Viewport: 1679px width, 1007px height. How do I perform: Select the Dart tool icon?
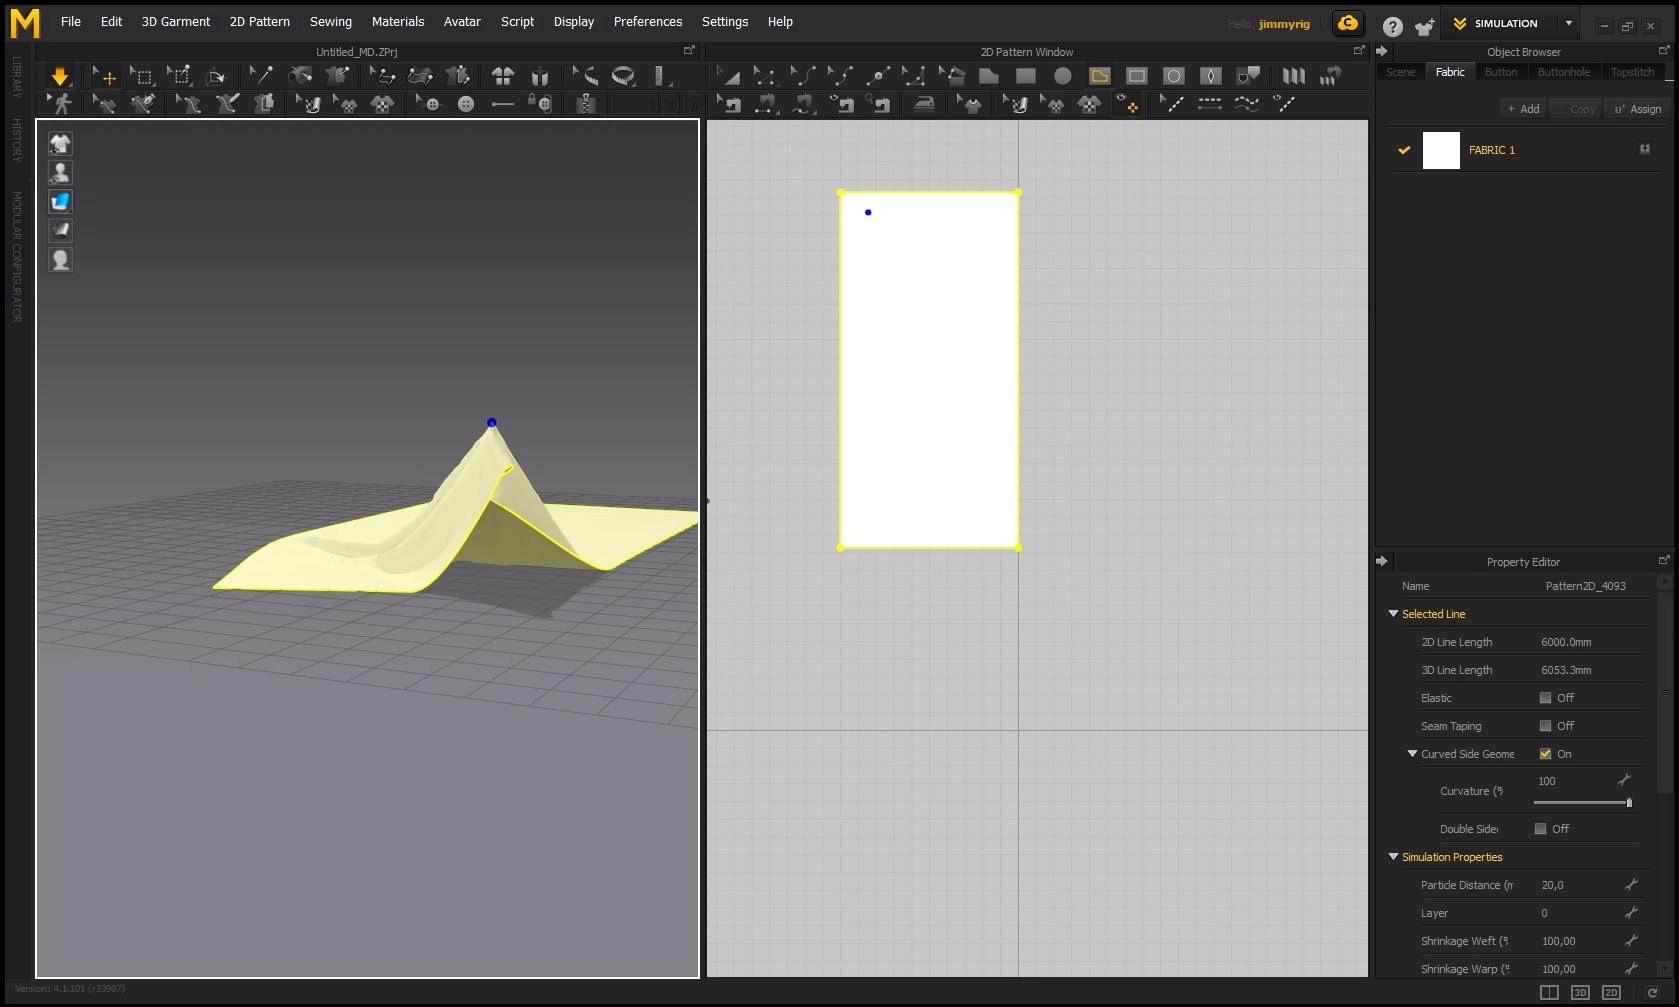pyautogui.click(x=1210, y=76)
